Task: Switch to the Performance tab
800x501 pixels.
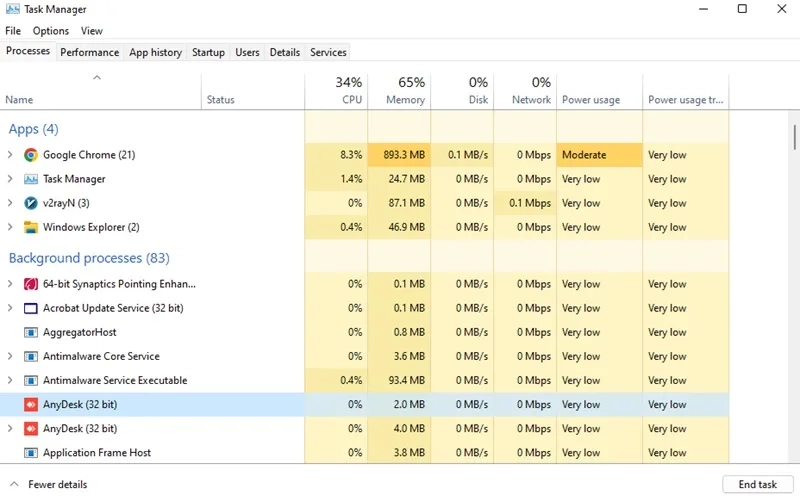Action: (x=89, y=52)
